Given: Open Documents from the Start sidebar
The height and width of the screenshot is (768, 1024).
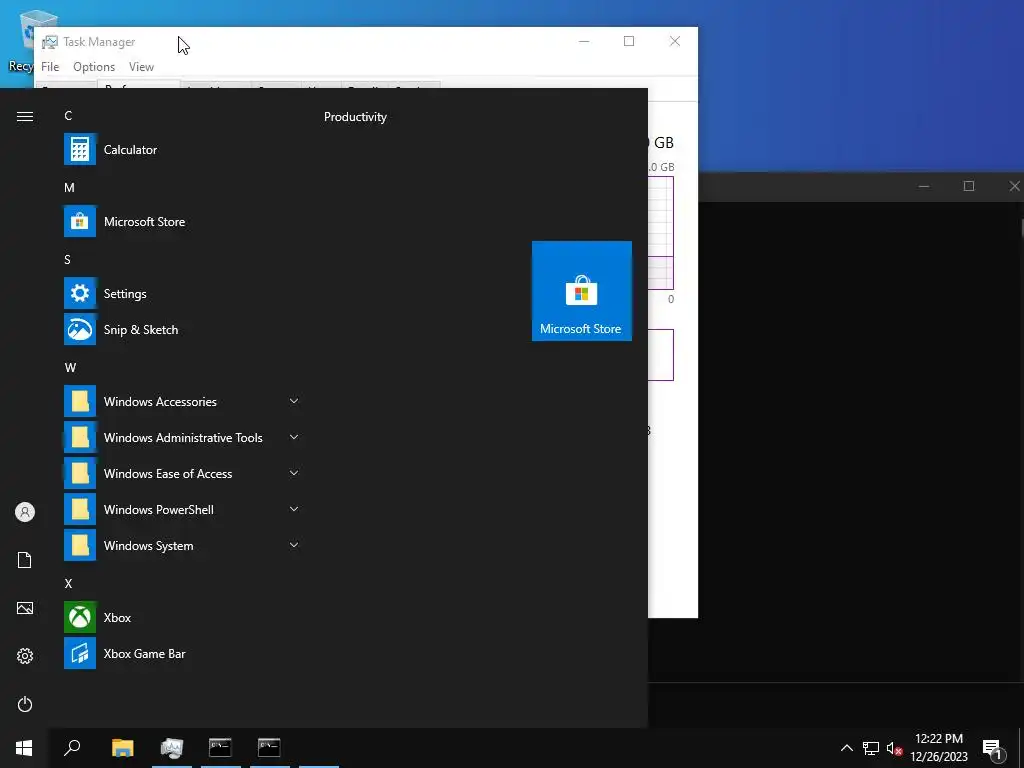Looking at the screenshot, I should (x=25, y=560).
